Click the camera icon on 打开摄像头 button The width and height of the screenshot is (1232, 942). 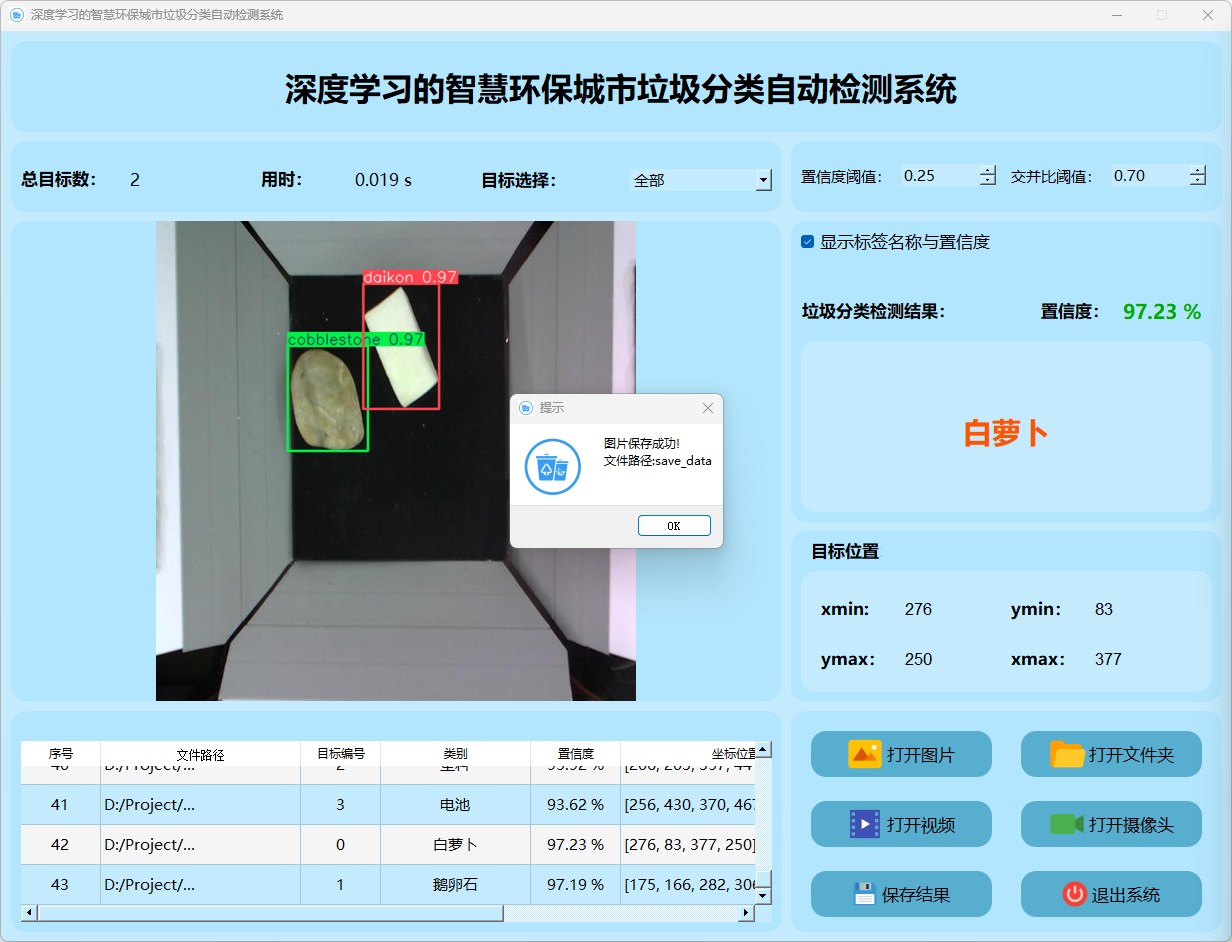coord(1067,824)
